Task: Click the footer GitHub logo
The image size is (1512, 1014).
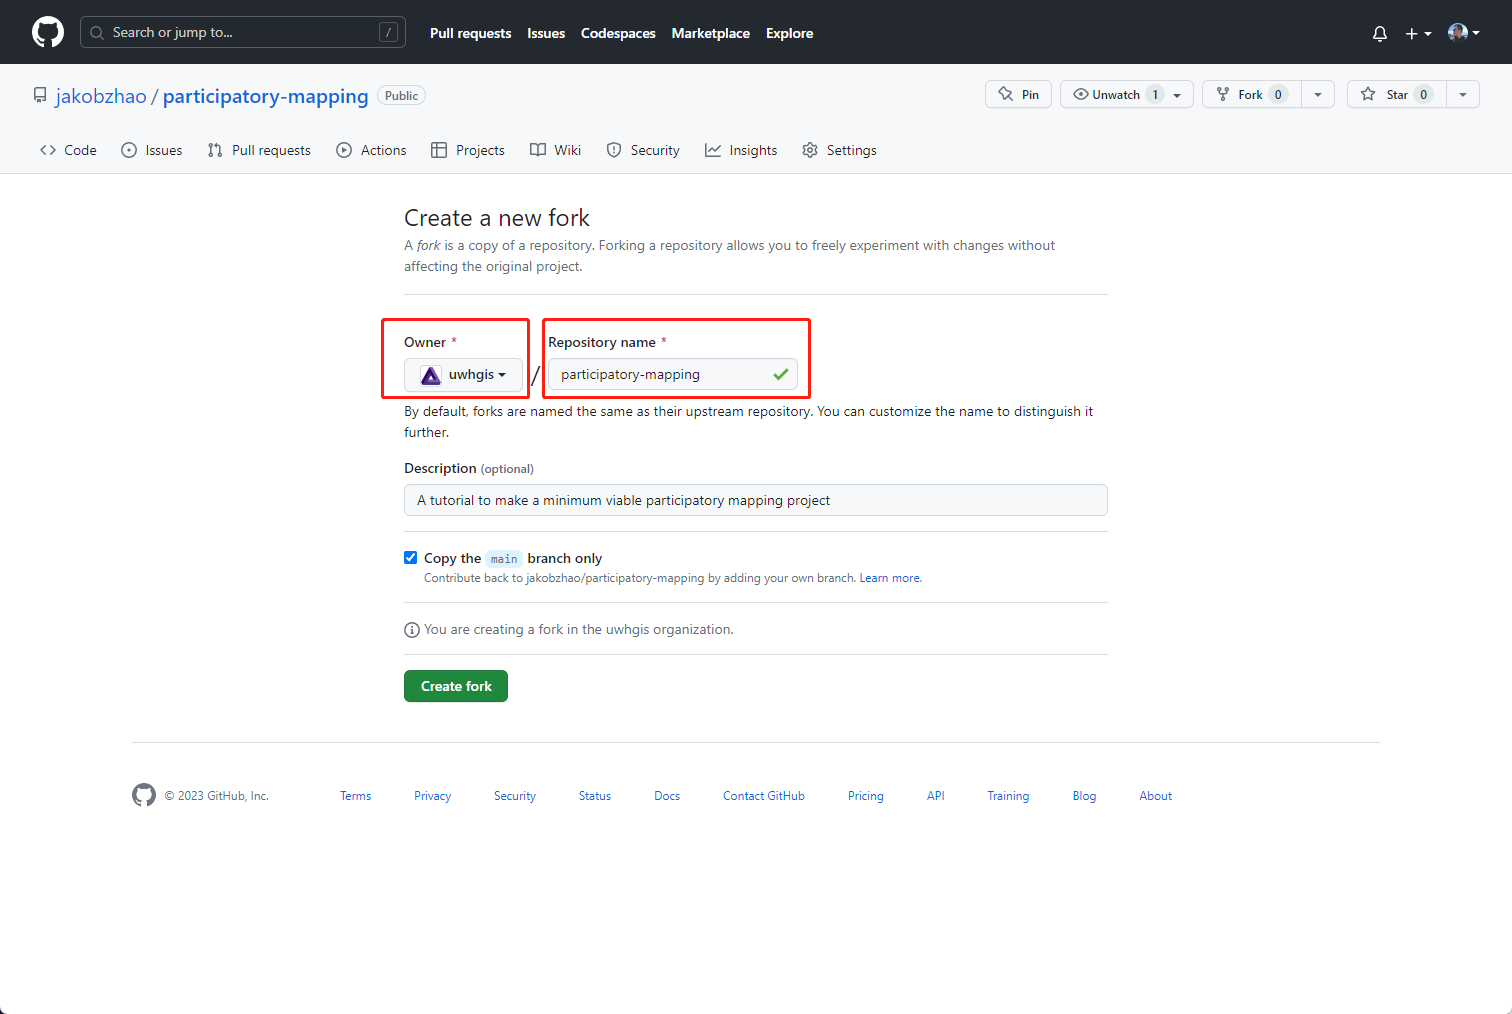Action: [x=144, y=795]
